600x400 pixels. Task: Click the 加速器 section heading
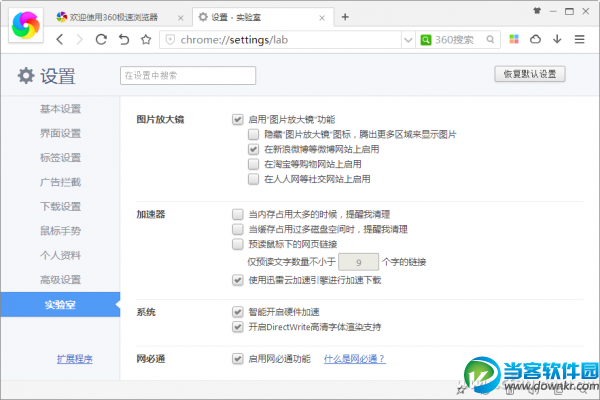click(151, 214)
